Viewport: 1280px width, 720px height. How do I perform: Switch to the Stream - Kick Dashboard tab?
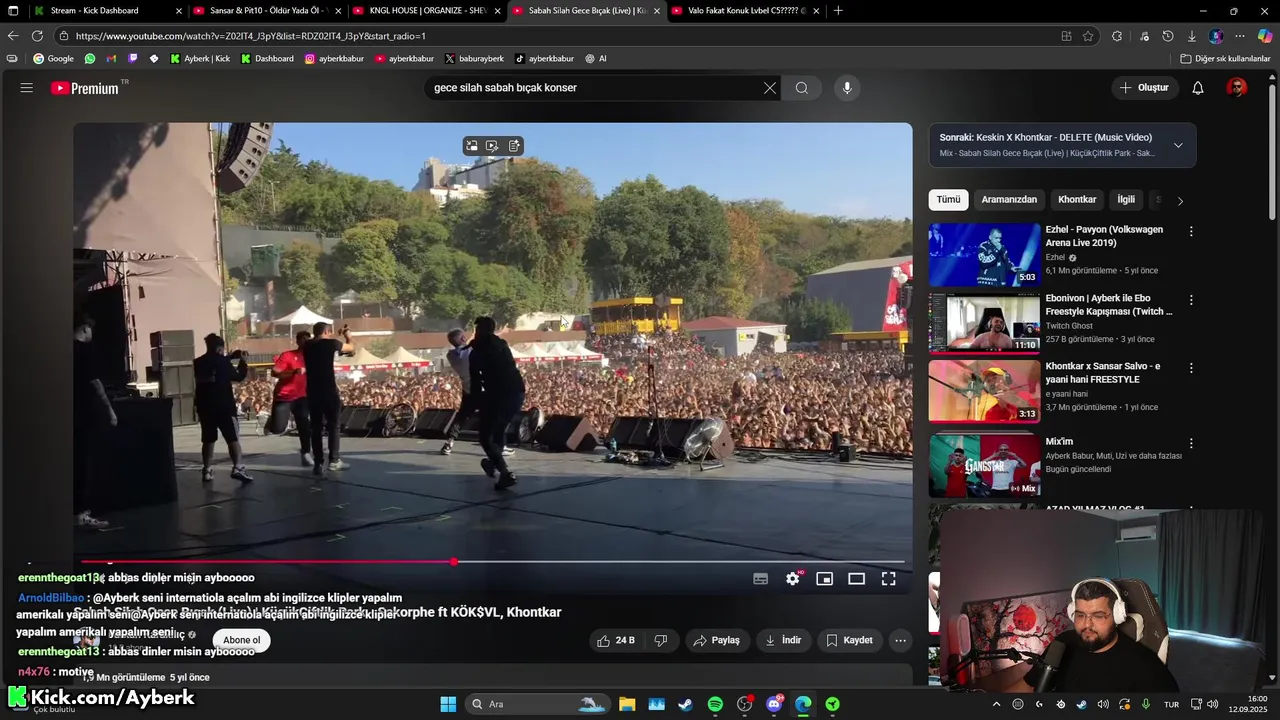tap(108, 11)
